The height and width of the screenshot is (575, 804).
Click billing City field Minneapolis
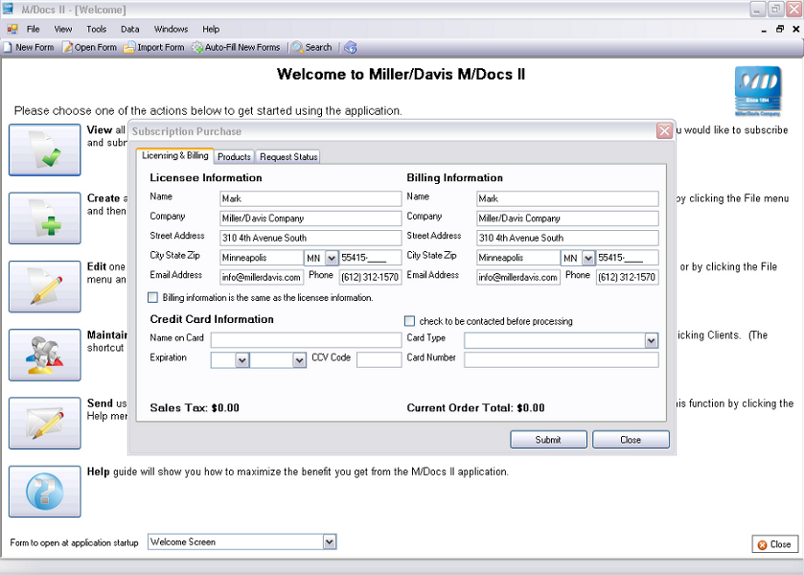click(518, 257)
